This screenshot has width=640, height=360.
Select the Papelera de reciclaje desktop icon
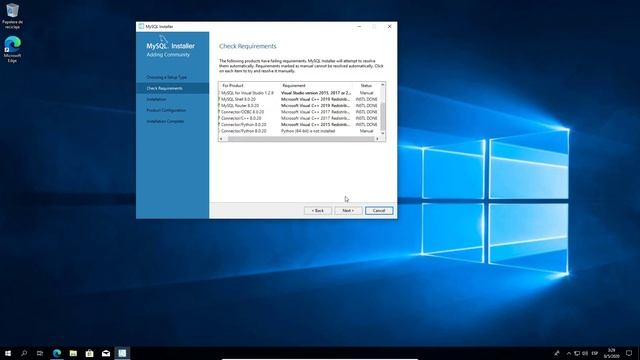[x=12, y=16]
